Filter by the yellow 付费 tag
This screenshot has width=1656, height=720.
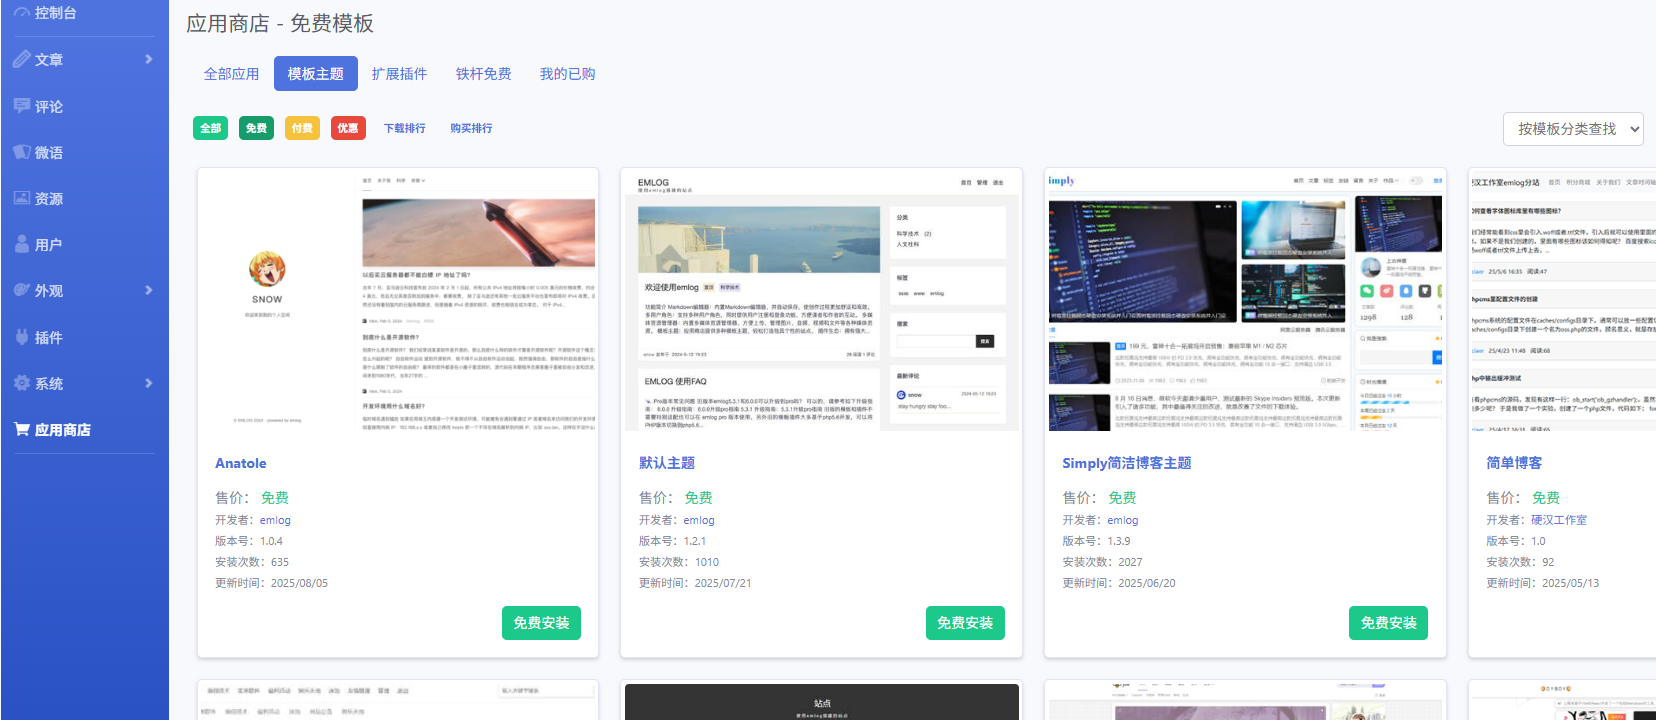(302, 128)
